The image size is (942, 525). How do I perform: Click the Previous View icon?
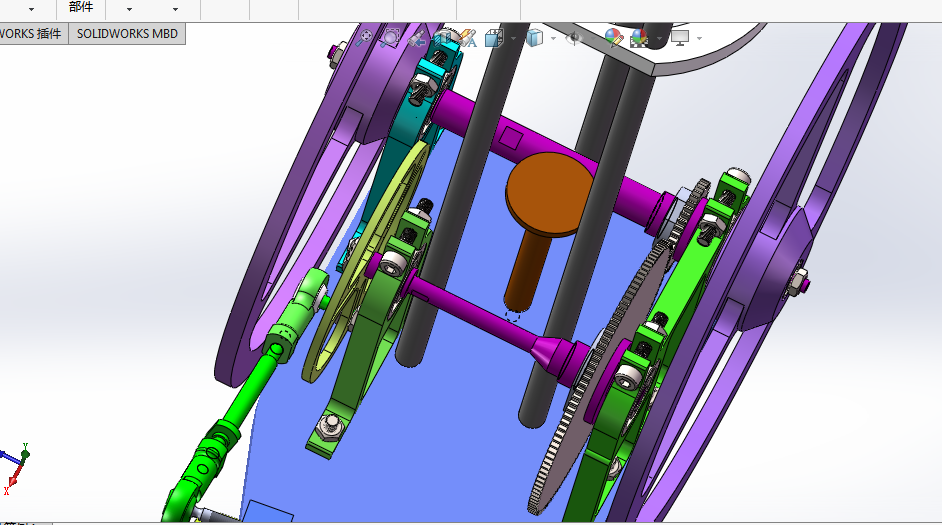(416, 39)
